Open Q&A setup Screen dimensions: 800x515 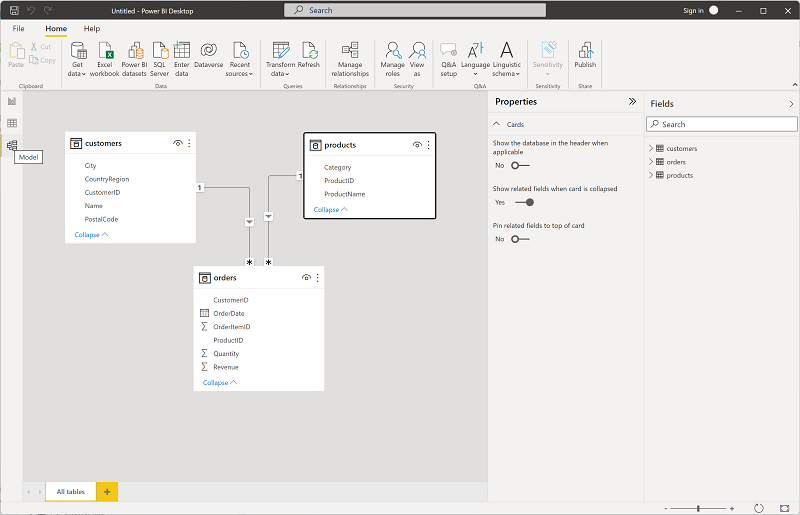(x=448, y=59)
